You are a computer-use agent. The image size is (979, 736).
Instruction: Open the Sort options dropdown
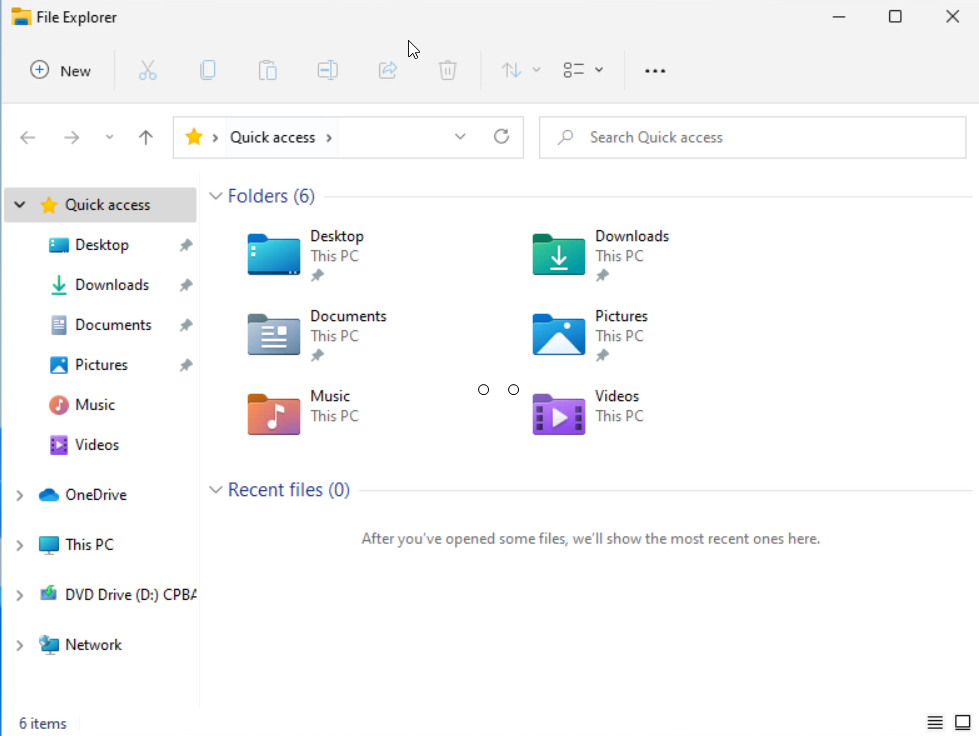point(521,70)
